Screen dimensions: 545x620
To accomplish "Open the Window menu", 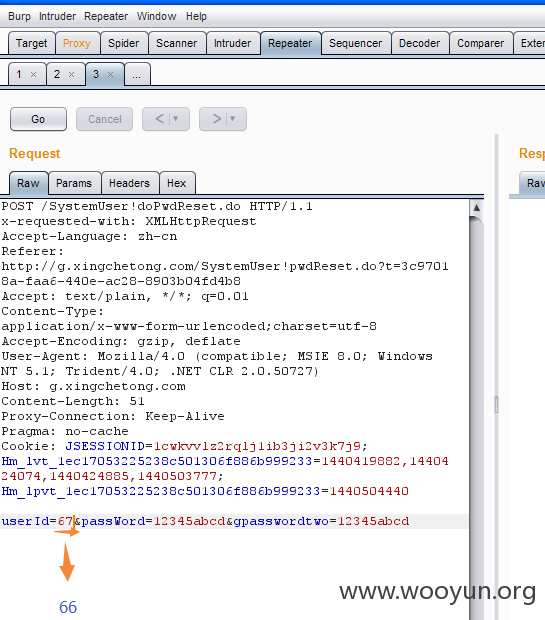I will tap(157, 17).
